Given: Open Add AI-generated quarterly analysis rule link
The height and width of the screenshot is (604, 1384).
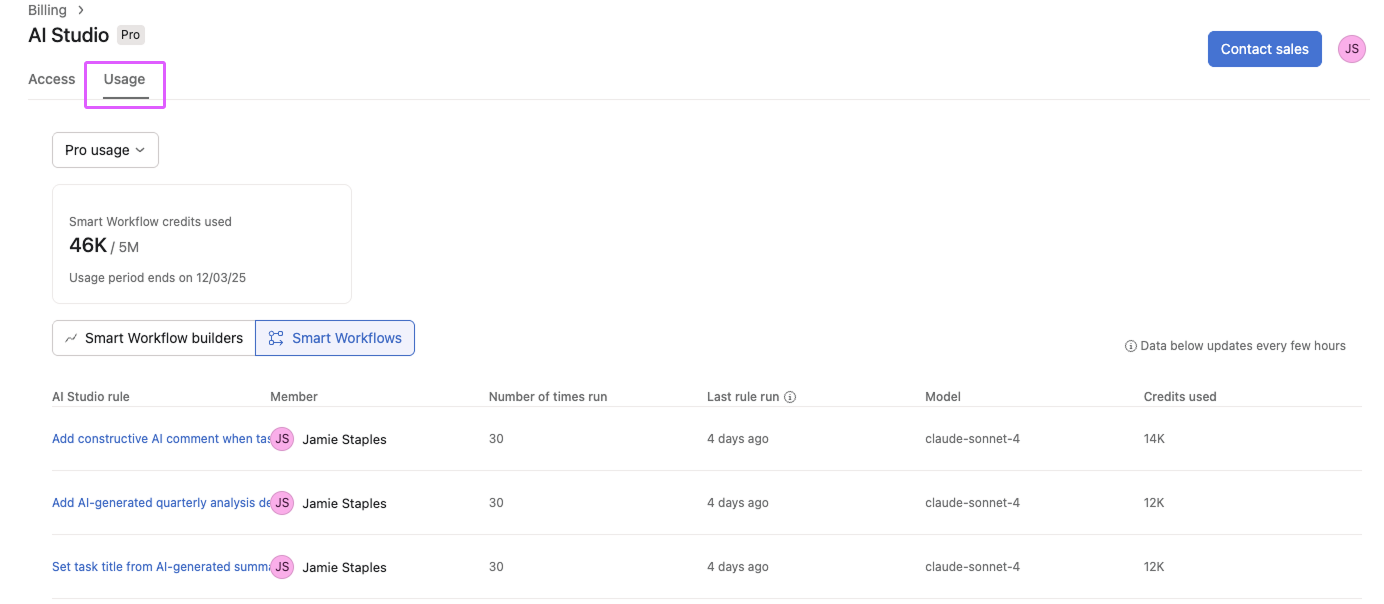Looking at the screenshot, I should point(160,503).
